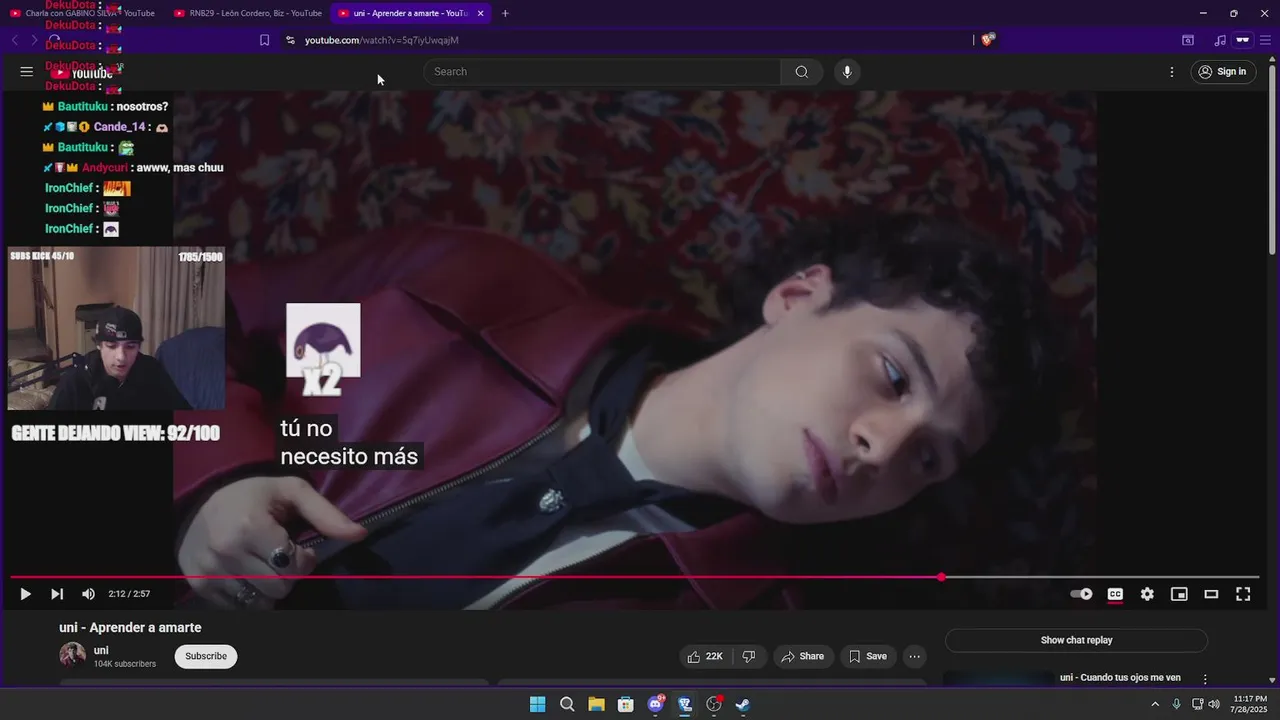Screen dimensions: 1280x720
Task: Open 'uni - Cuando tus ojos me ven' suggestion
Action: pos(1120,678)
